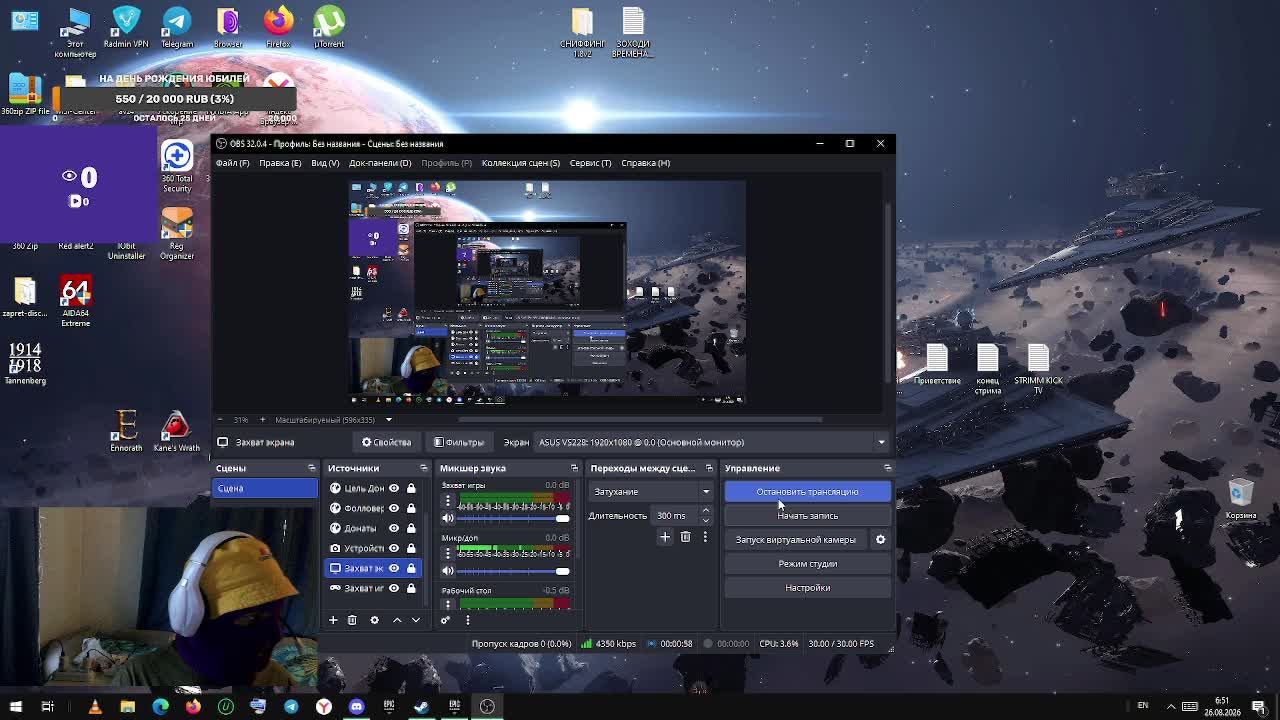
Task: Open transition properties three-dot menu
Action: click(705, 537)
